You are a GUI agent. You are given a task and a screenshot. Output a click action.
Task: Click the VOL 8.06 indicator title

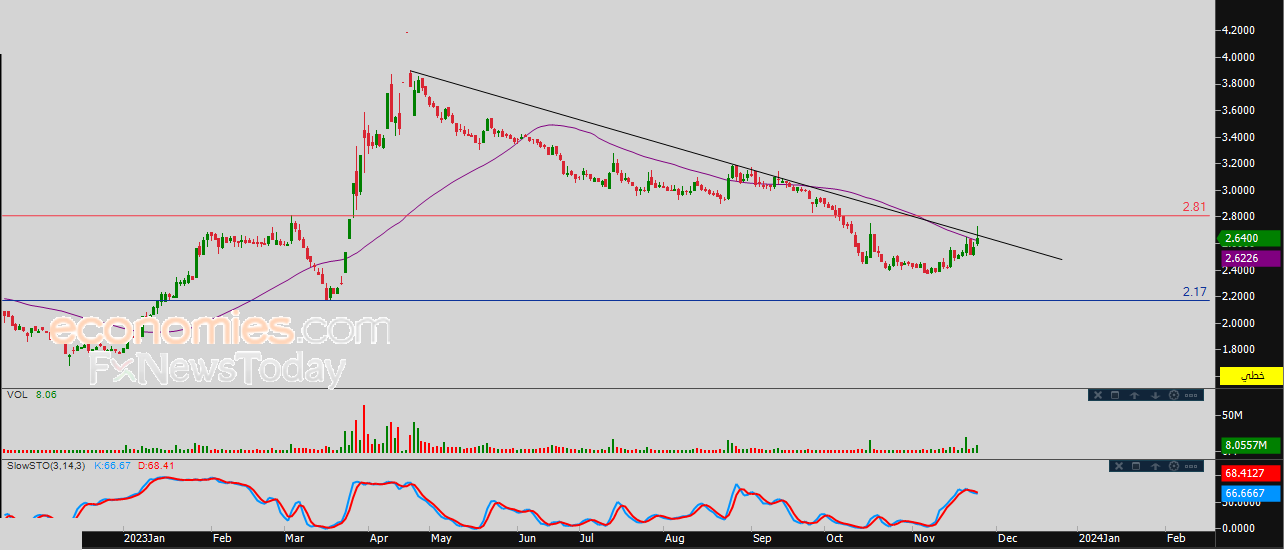coord(30,395)
